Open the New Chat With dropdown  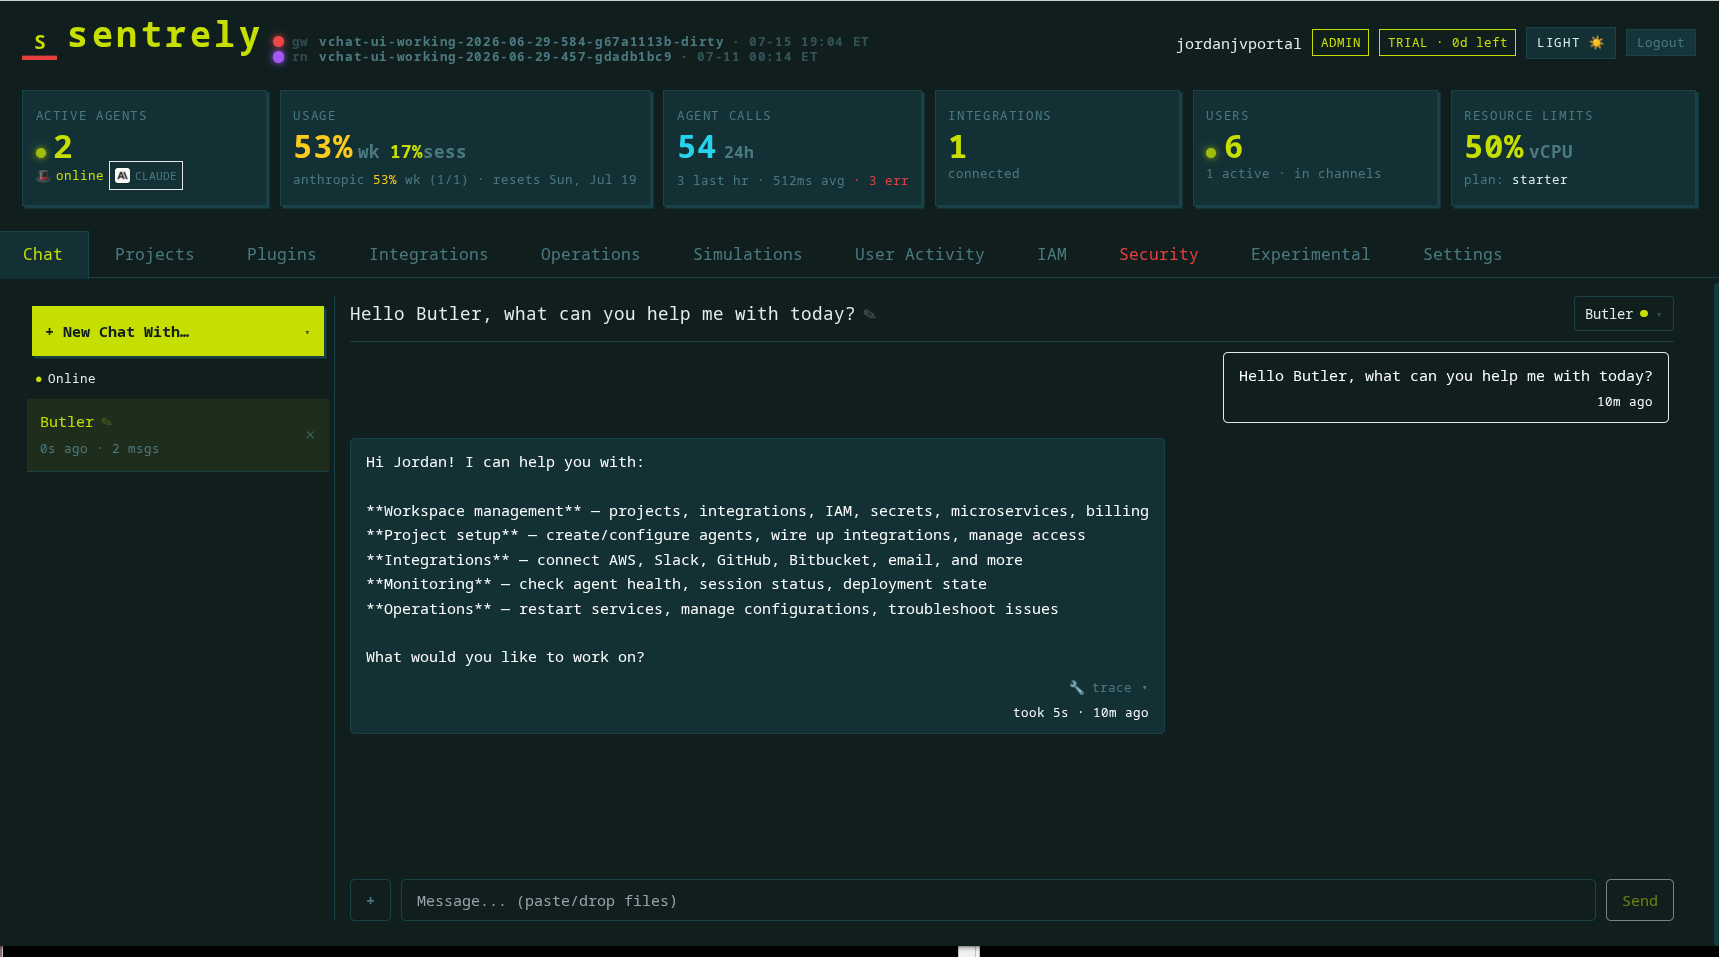[x=178, y=331]
